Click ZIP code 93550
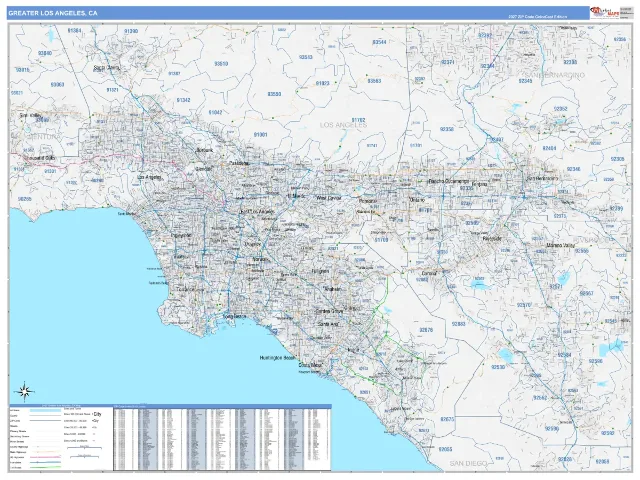Screen dimensions: 640x480 coord(274,94)
